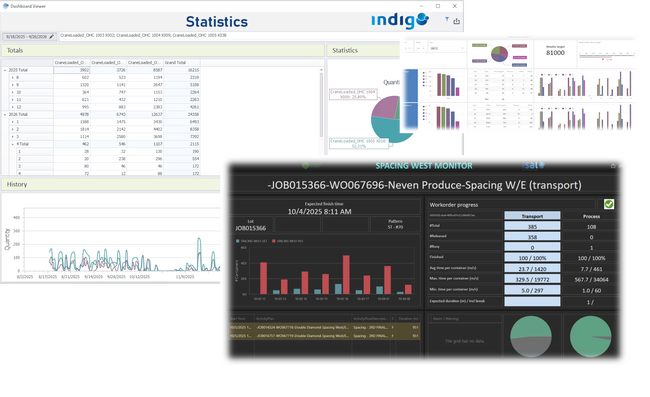Close the Dashboard Viewer window
650x397 pixels.
point(455,6)
